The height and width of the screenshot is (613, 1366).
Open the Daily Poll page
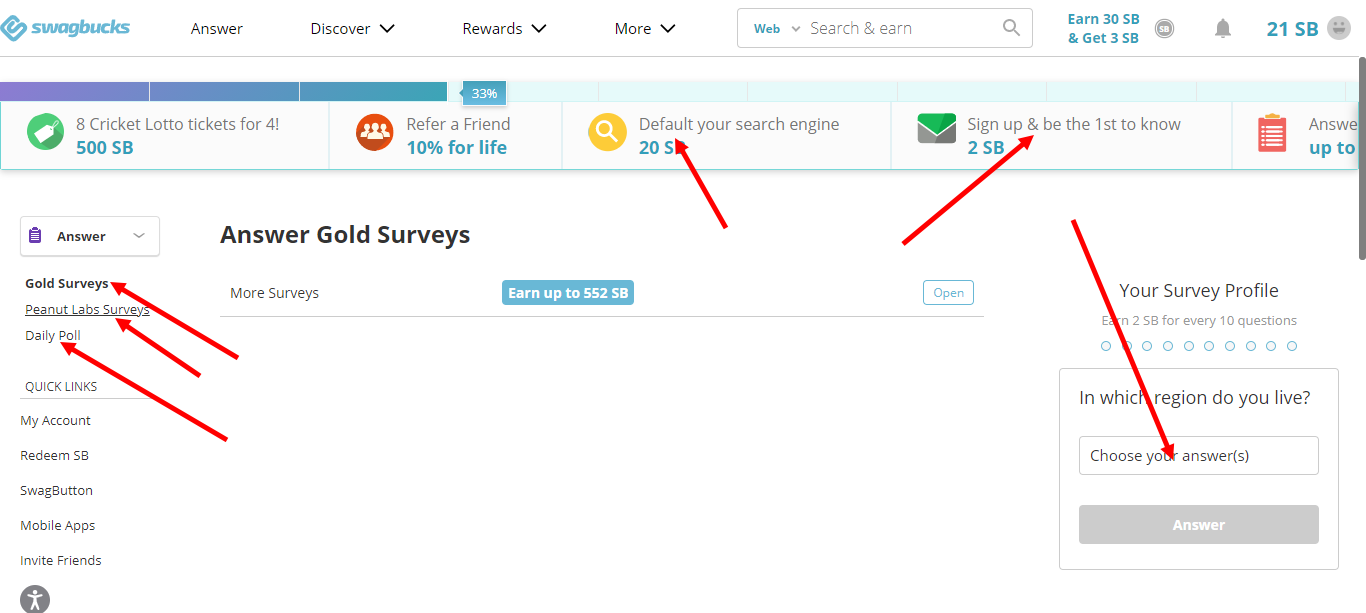(x=53, y=336)
